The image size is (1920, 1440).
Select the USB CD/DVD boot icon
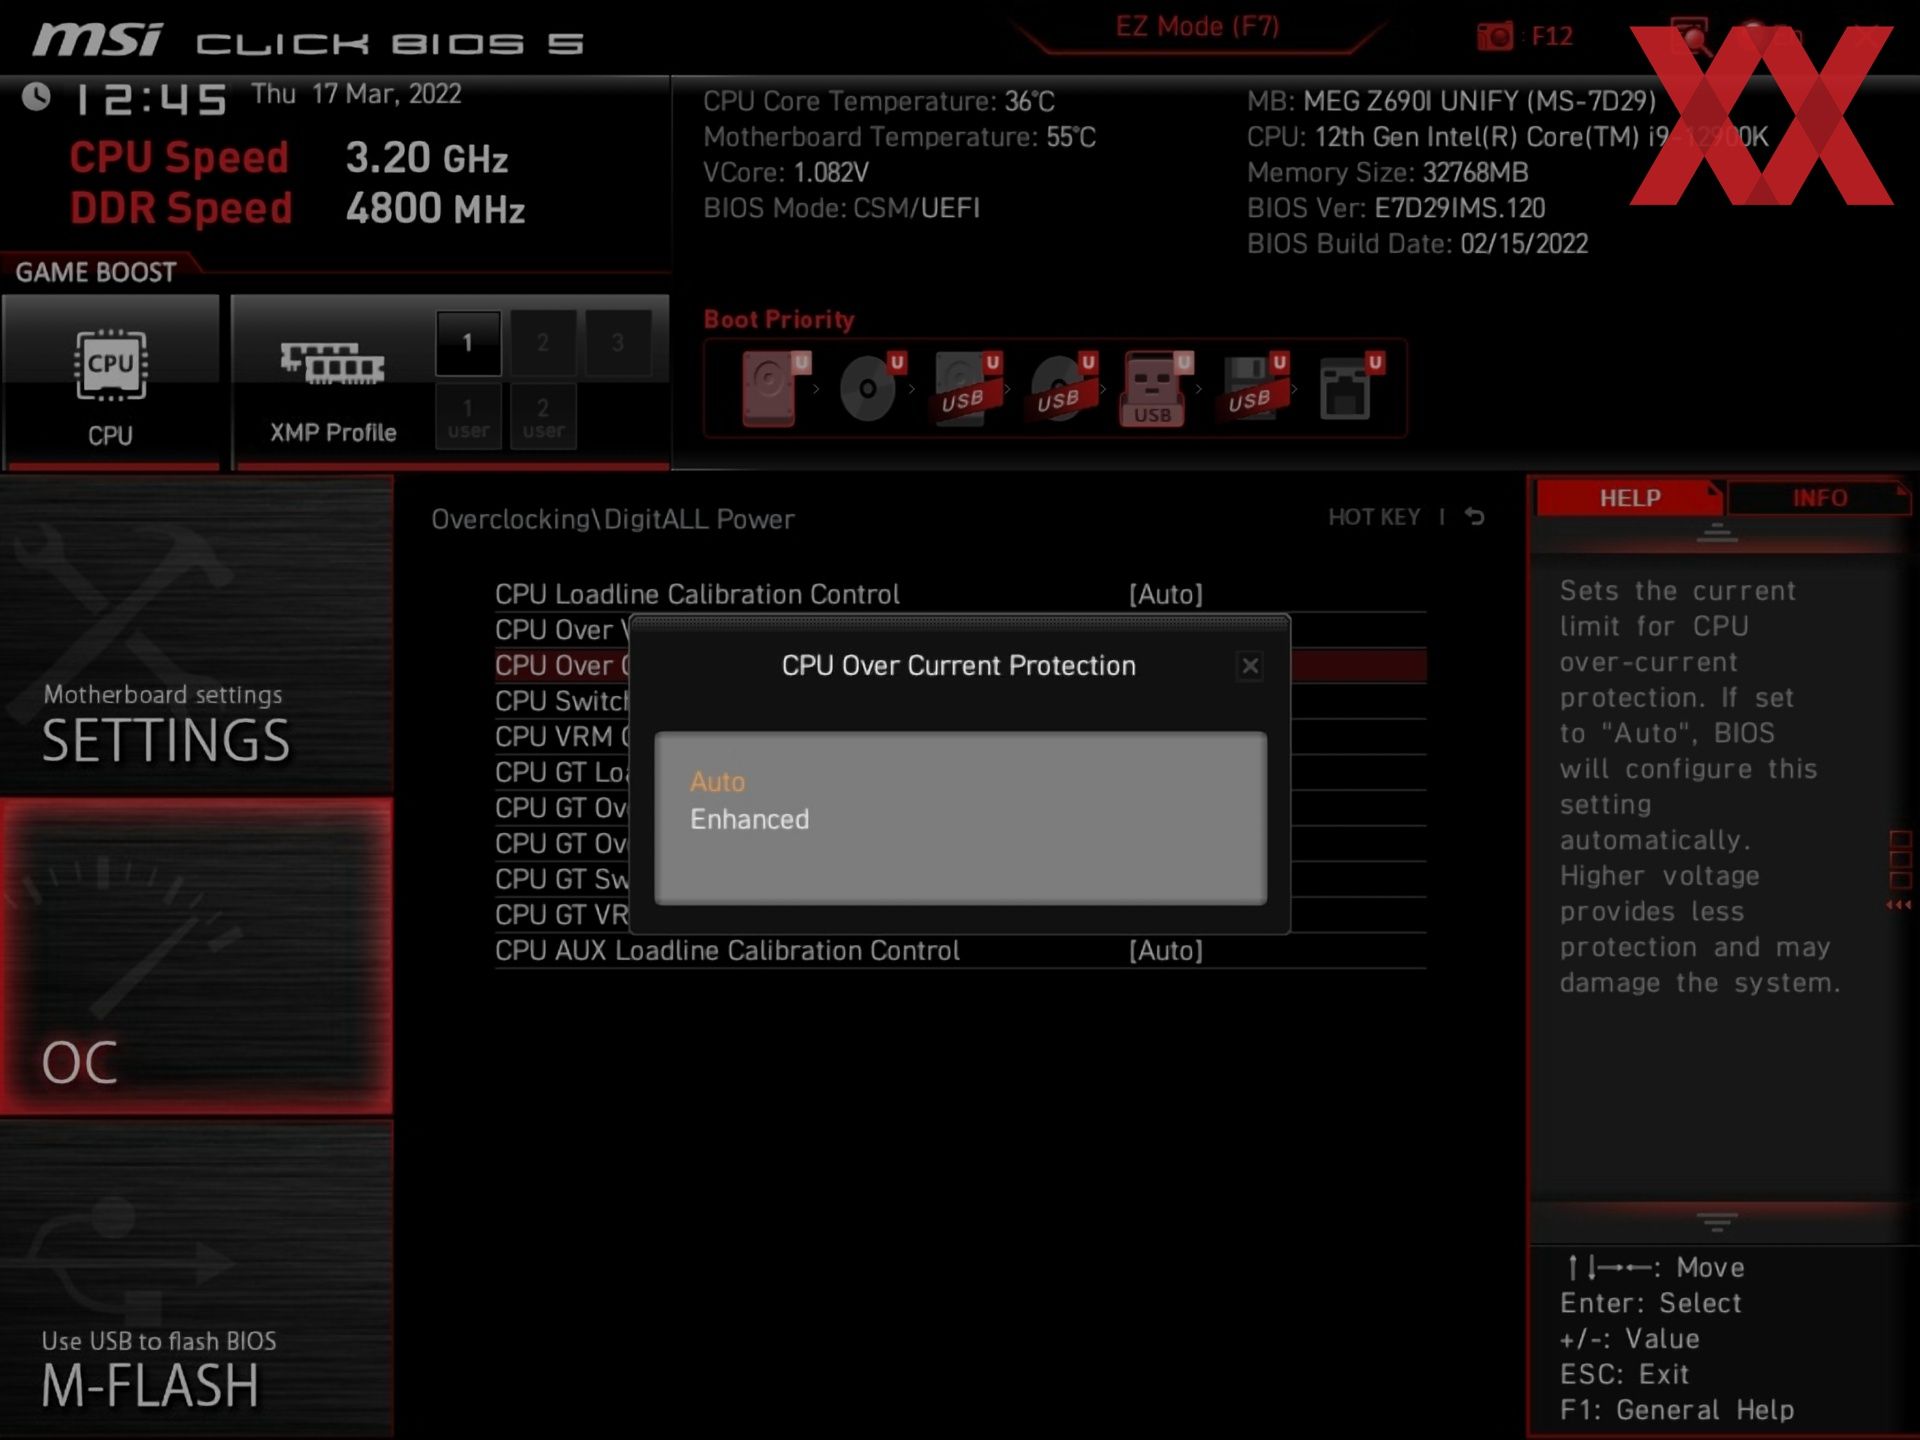pyautogui.click(x=1062, y=389)
